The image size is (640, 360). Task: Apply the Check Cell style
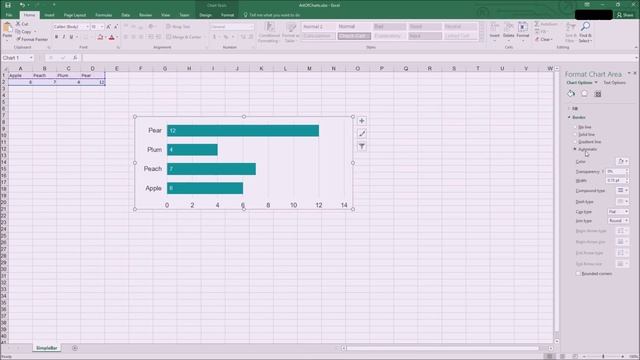354,36
